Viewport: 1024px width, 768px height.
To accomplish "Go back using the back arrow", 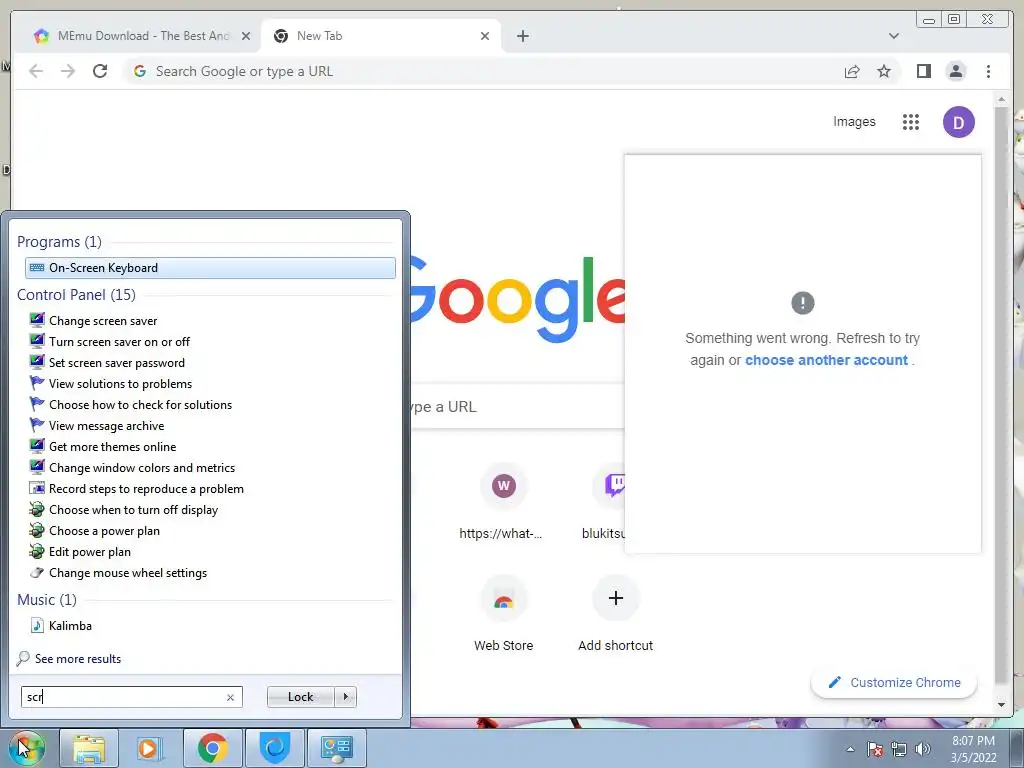I will [36, 71].
